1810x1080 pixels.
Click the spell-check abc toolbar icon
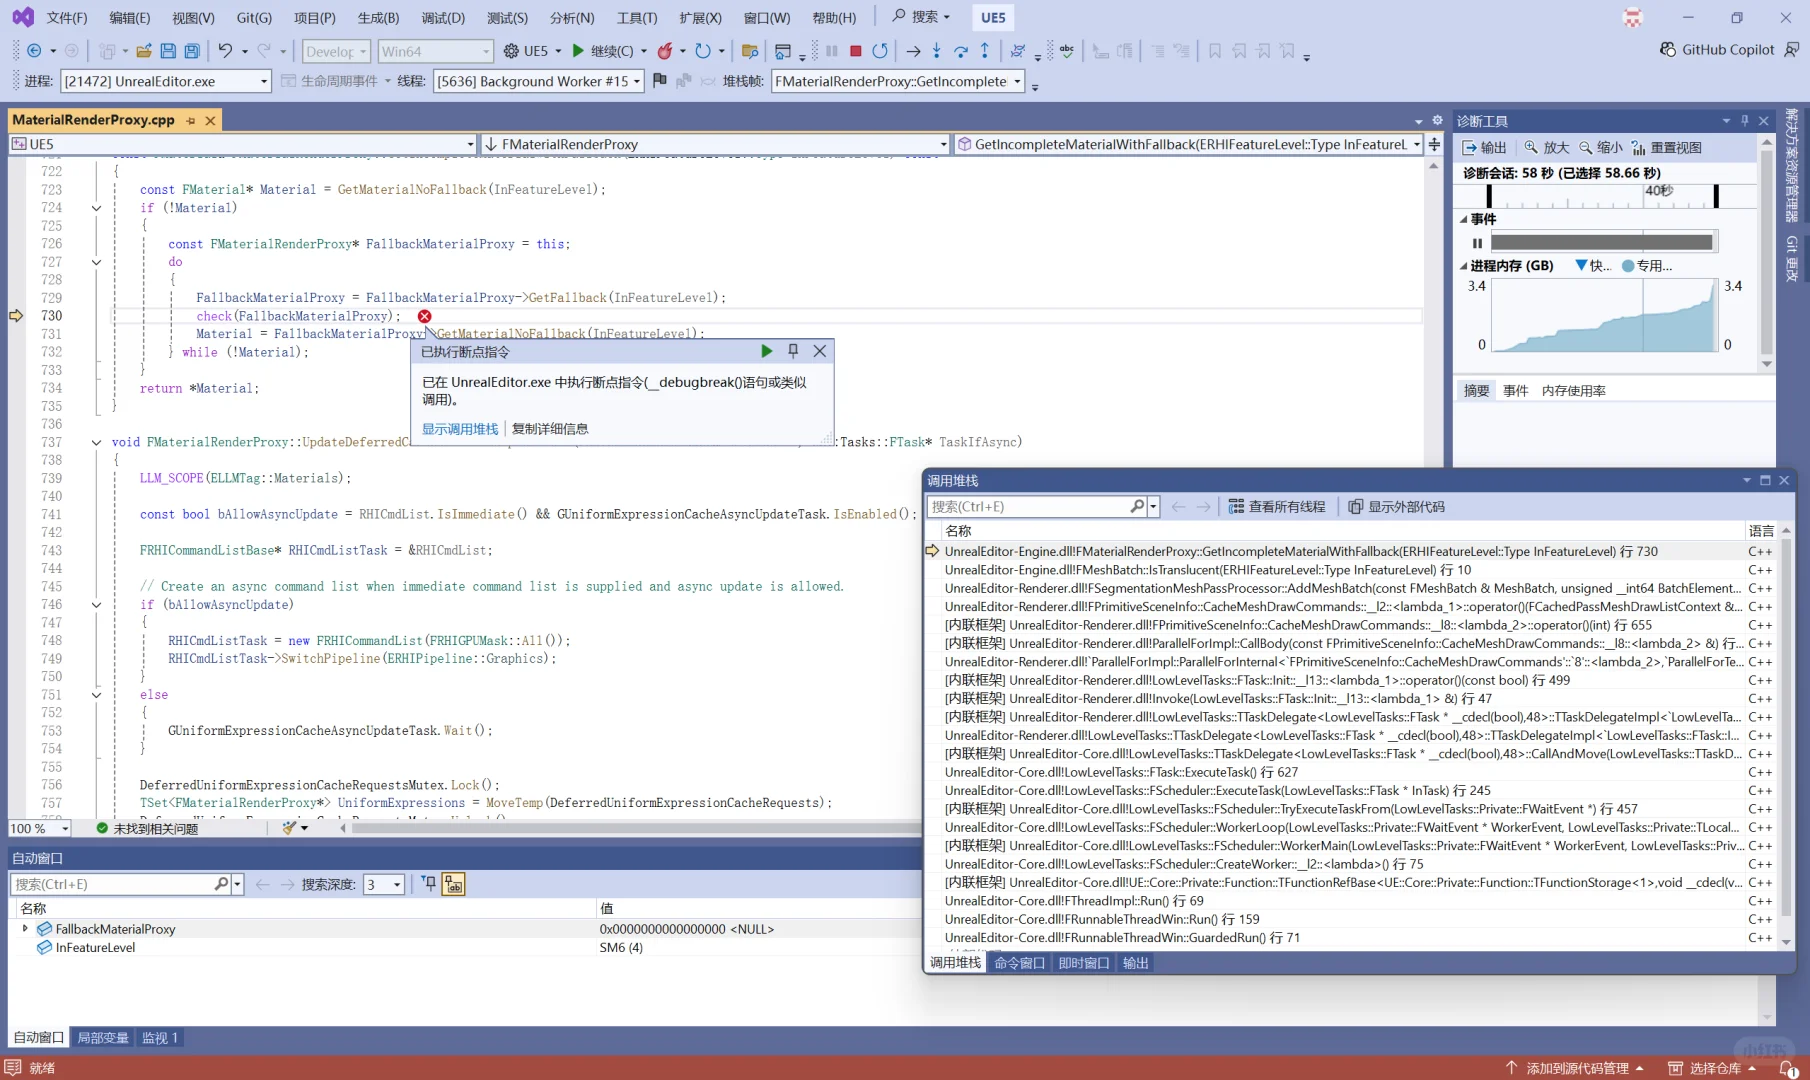[1066, 51]
